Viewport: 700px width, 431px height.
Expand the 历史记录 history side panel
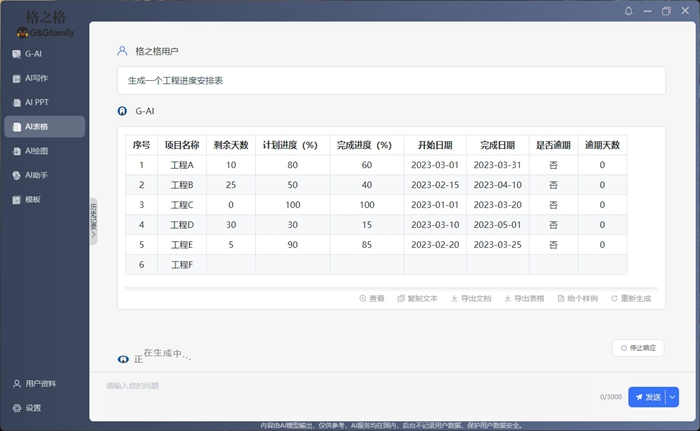pos(93,220)
